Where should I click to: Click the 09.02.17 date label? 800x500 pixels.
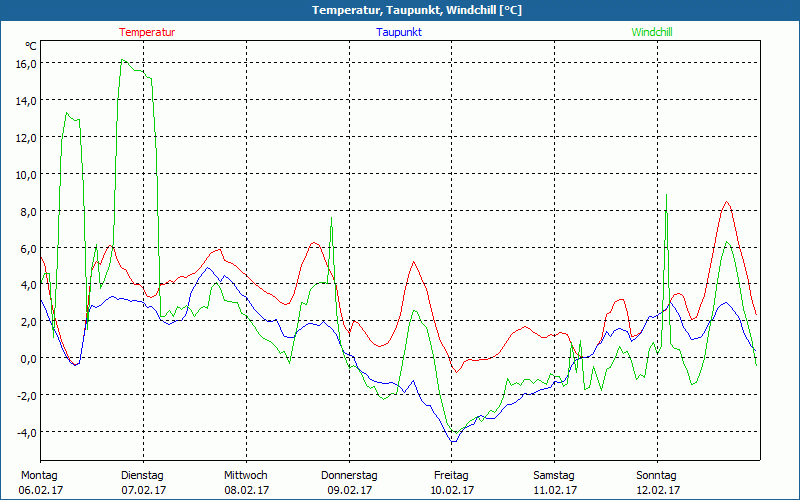point(349,490)
